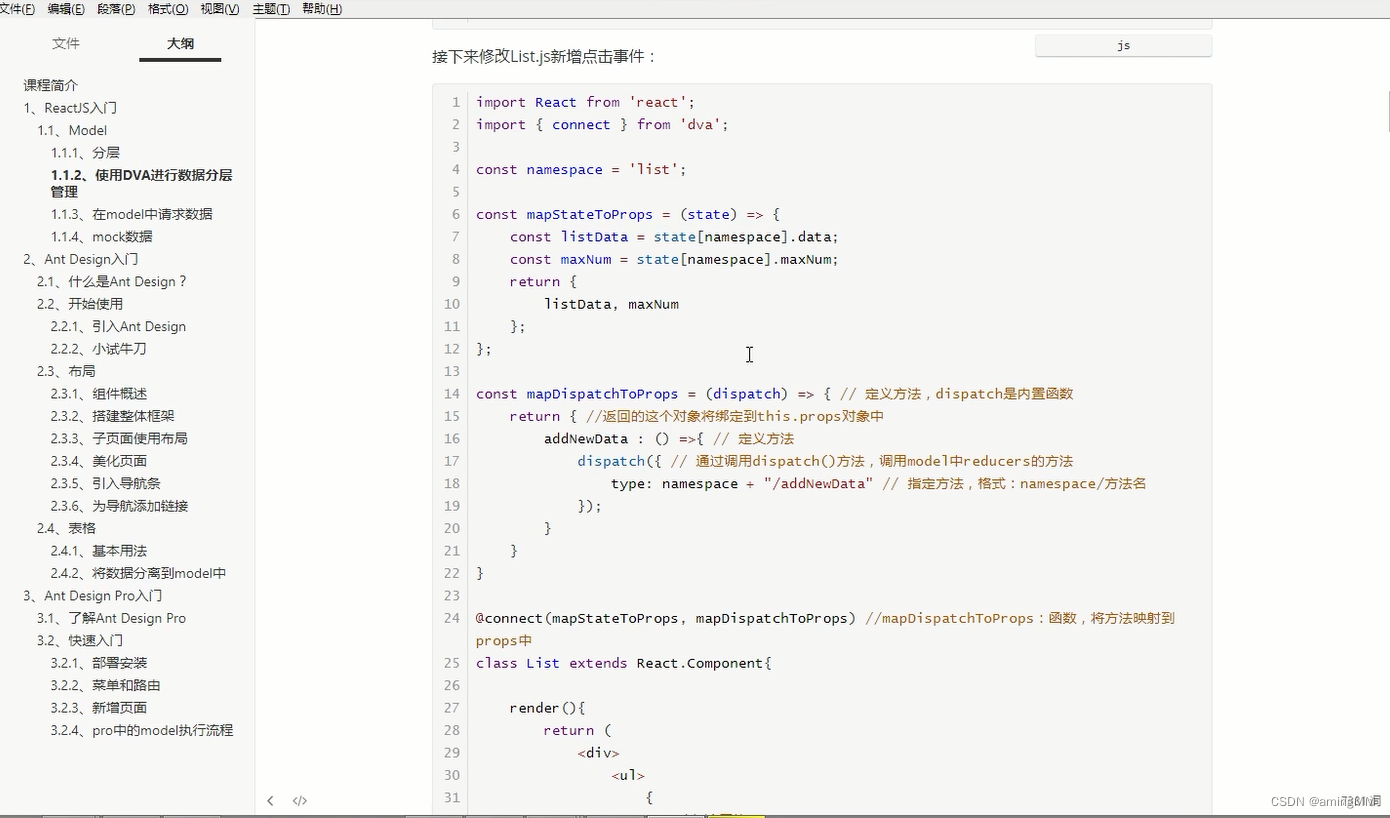
Task: Open the 格式(O) menu
Action: pos(167,9)
